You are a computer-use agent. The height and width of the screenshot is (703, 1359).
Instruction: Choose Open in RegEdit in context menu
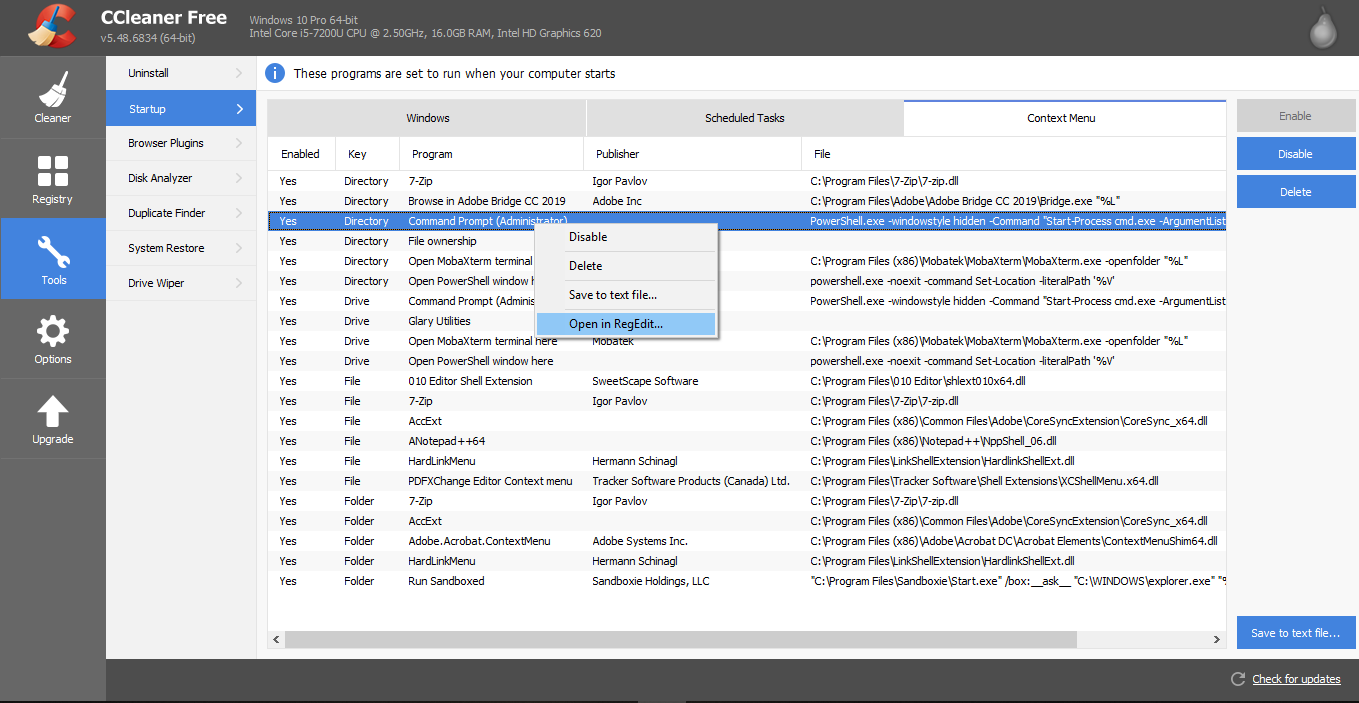tap(626, 324)
